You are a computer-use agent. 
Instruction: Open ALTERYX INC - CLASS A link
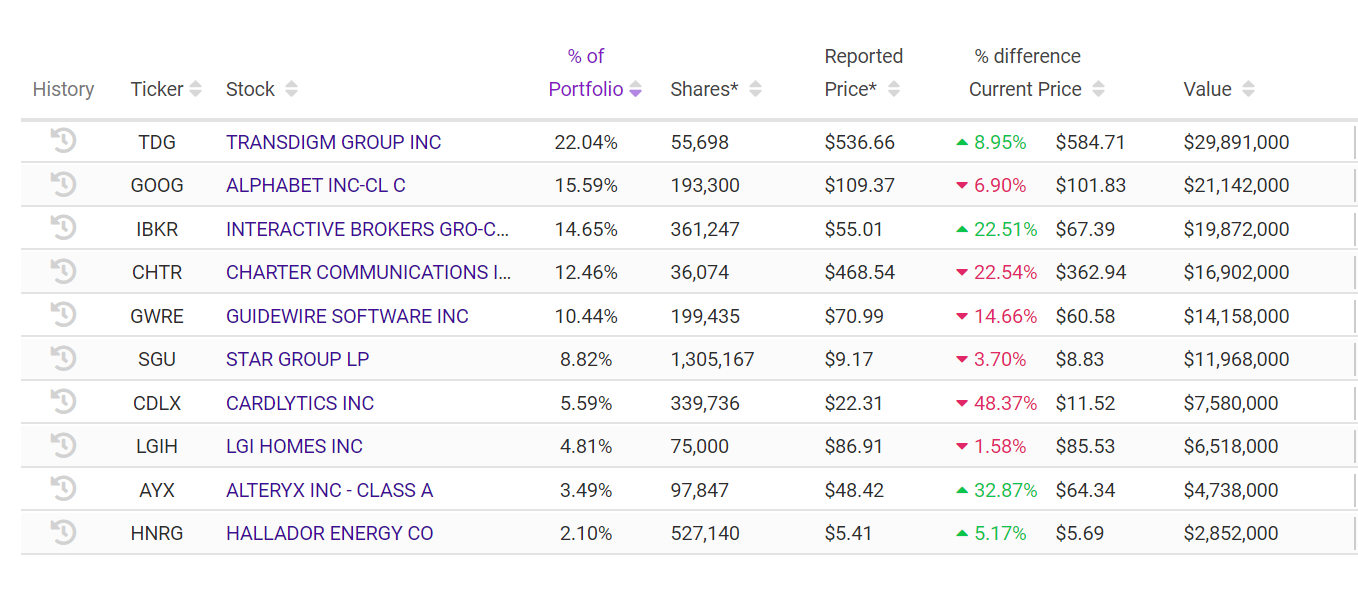pos(329,490)
